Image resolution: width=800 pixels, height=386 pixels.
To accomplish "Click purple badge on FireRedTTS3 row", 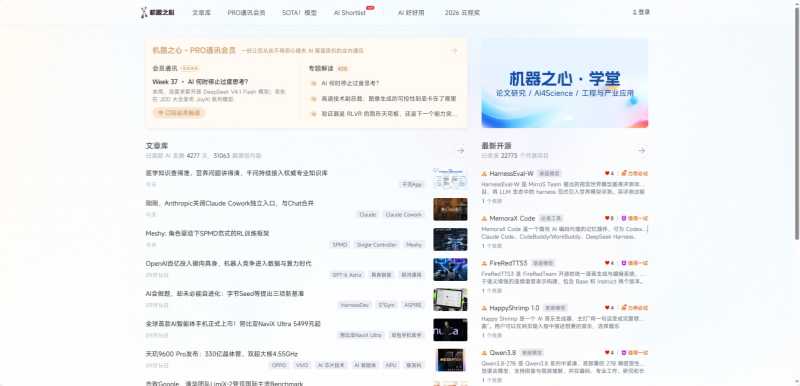I will click(634, 263).
